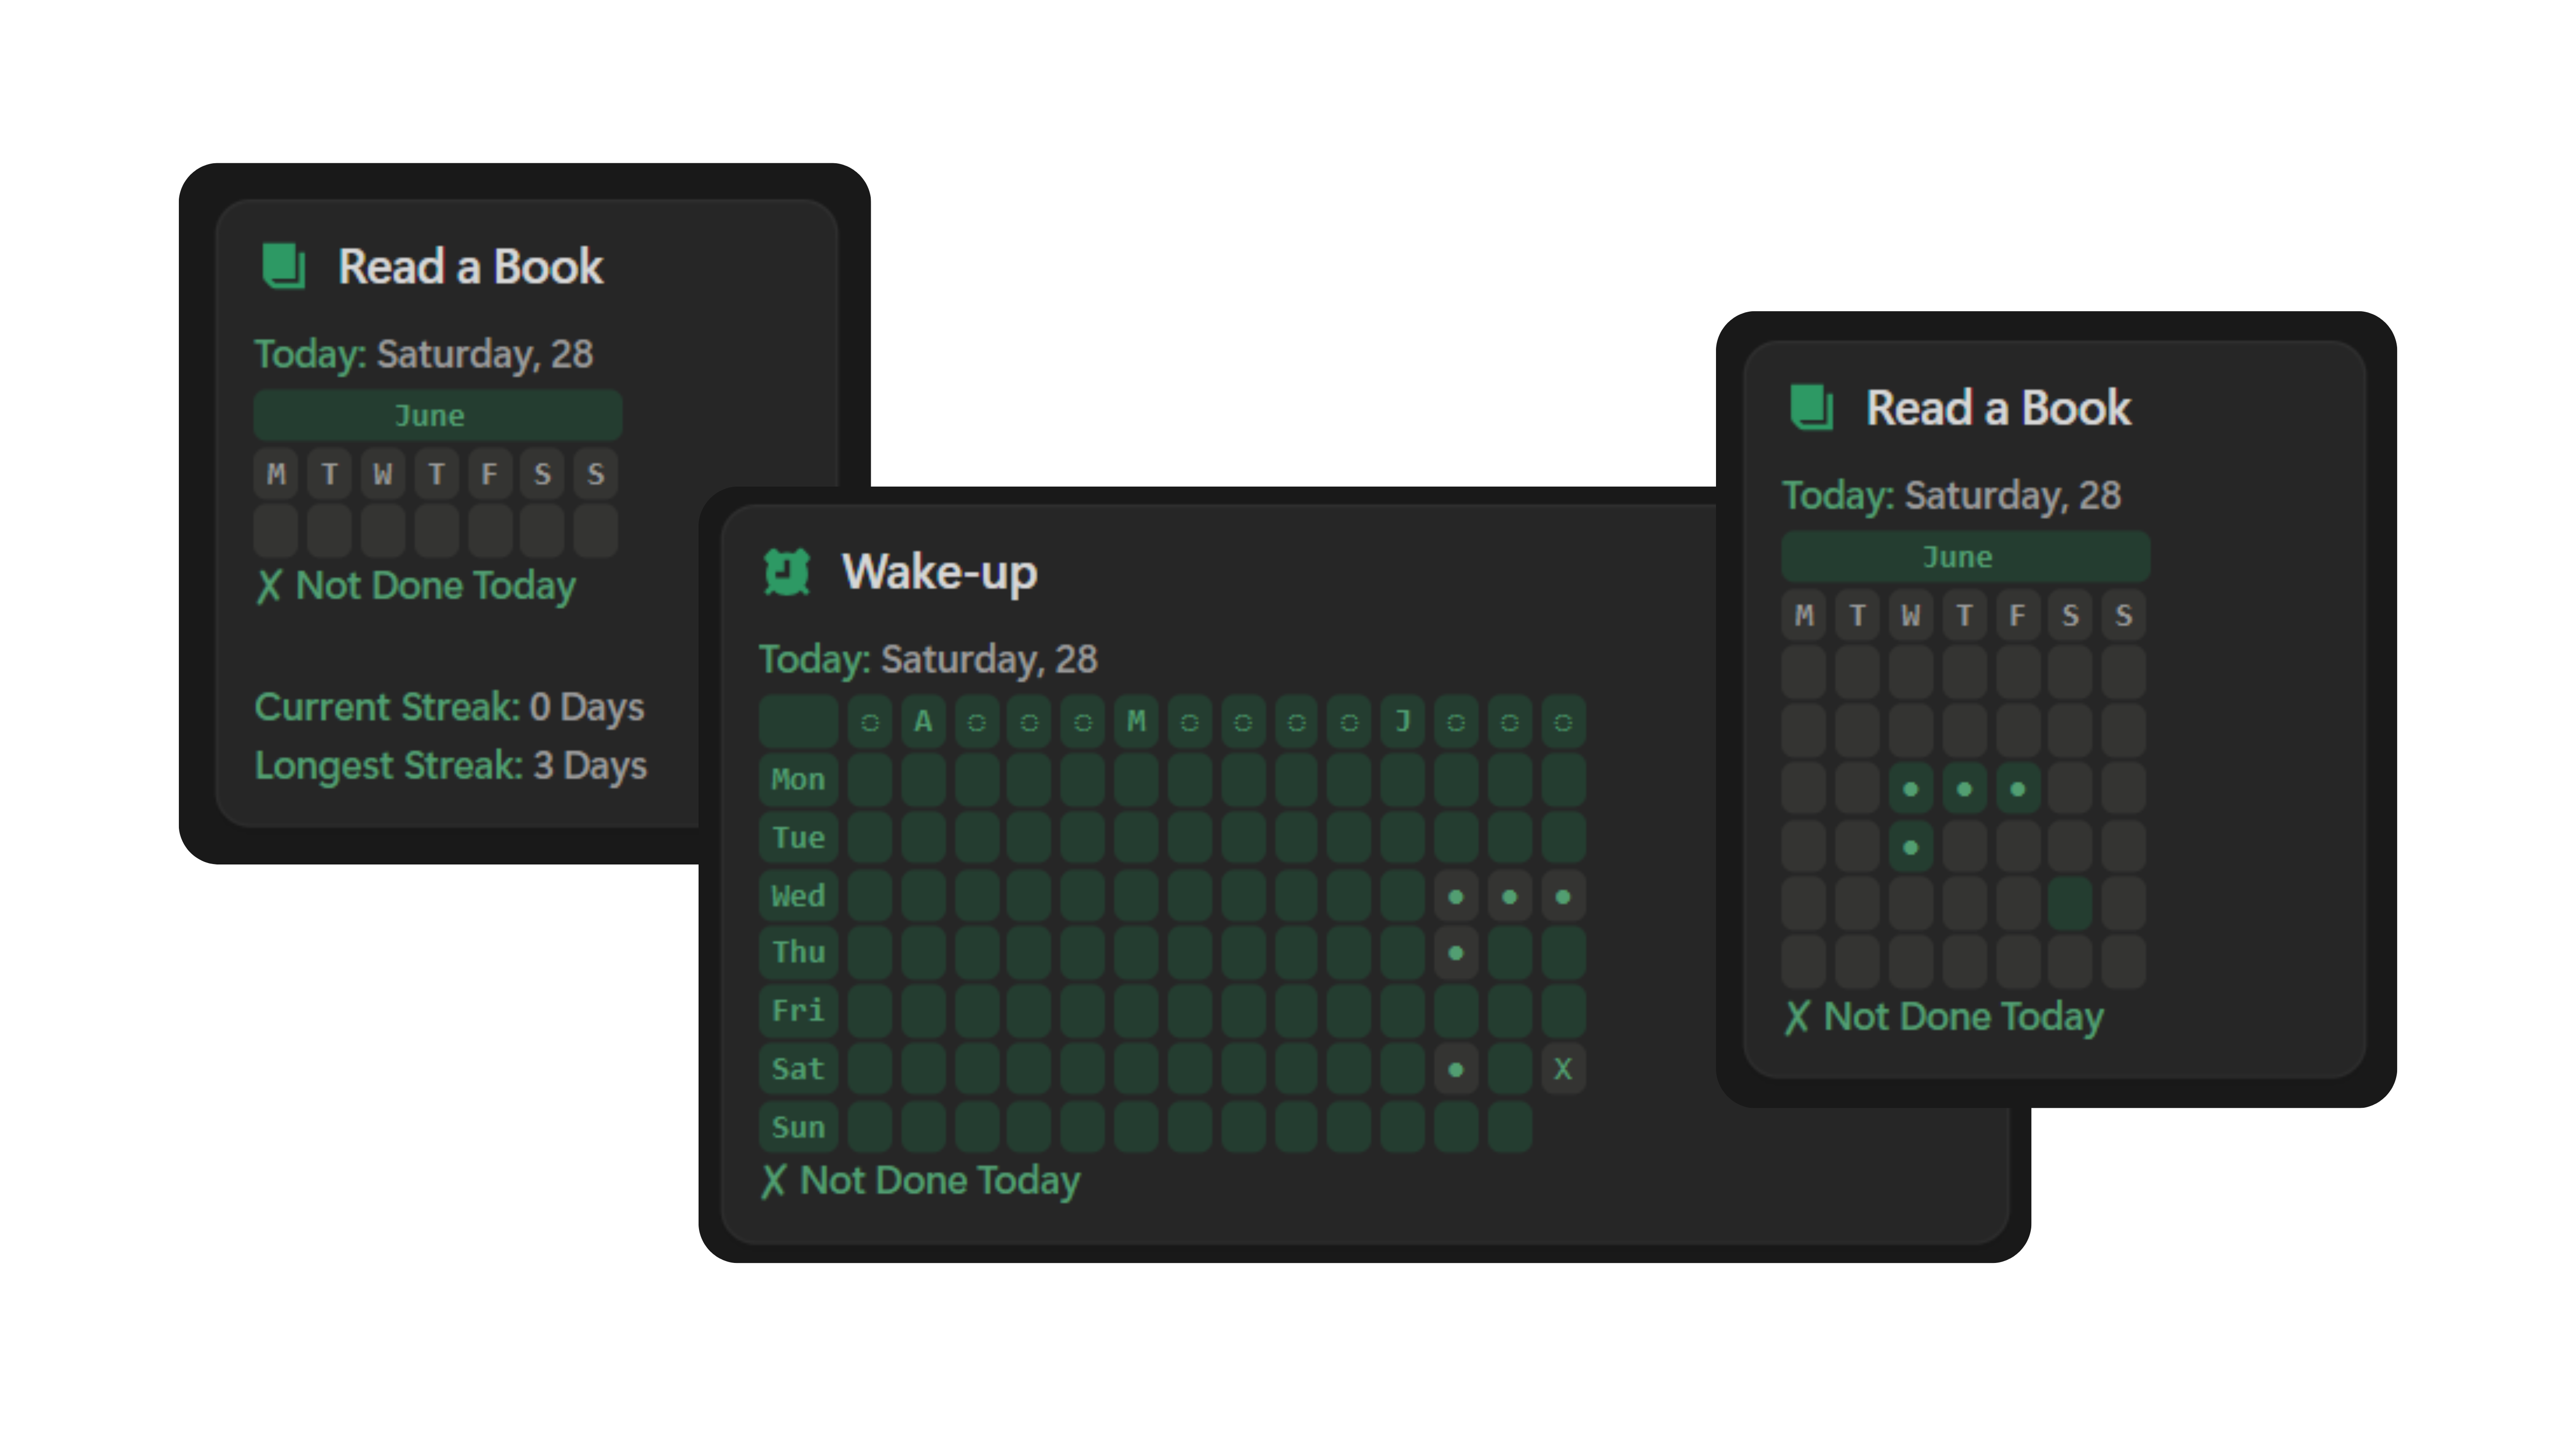
Task: Click the 'Thu' row label in Wake-up card
Action: tap(798, 953)
